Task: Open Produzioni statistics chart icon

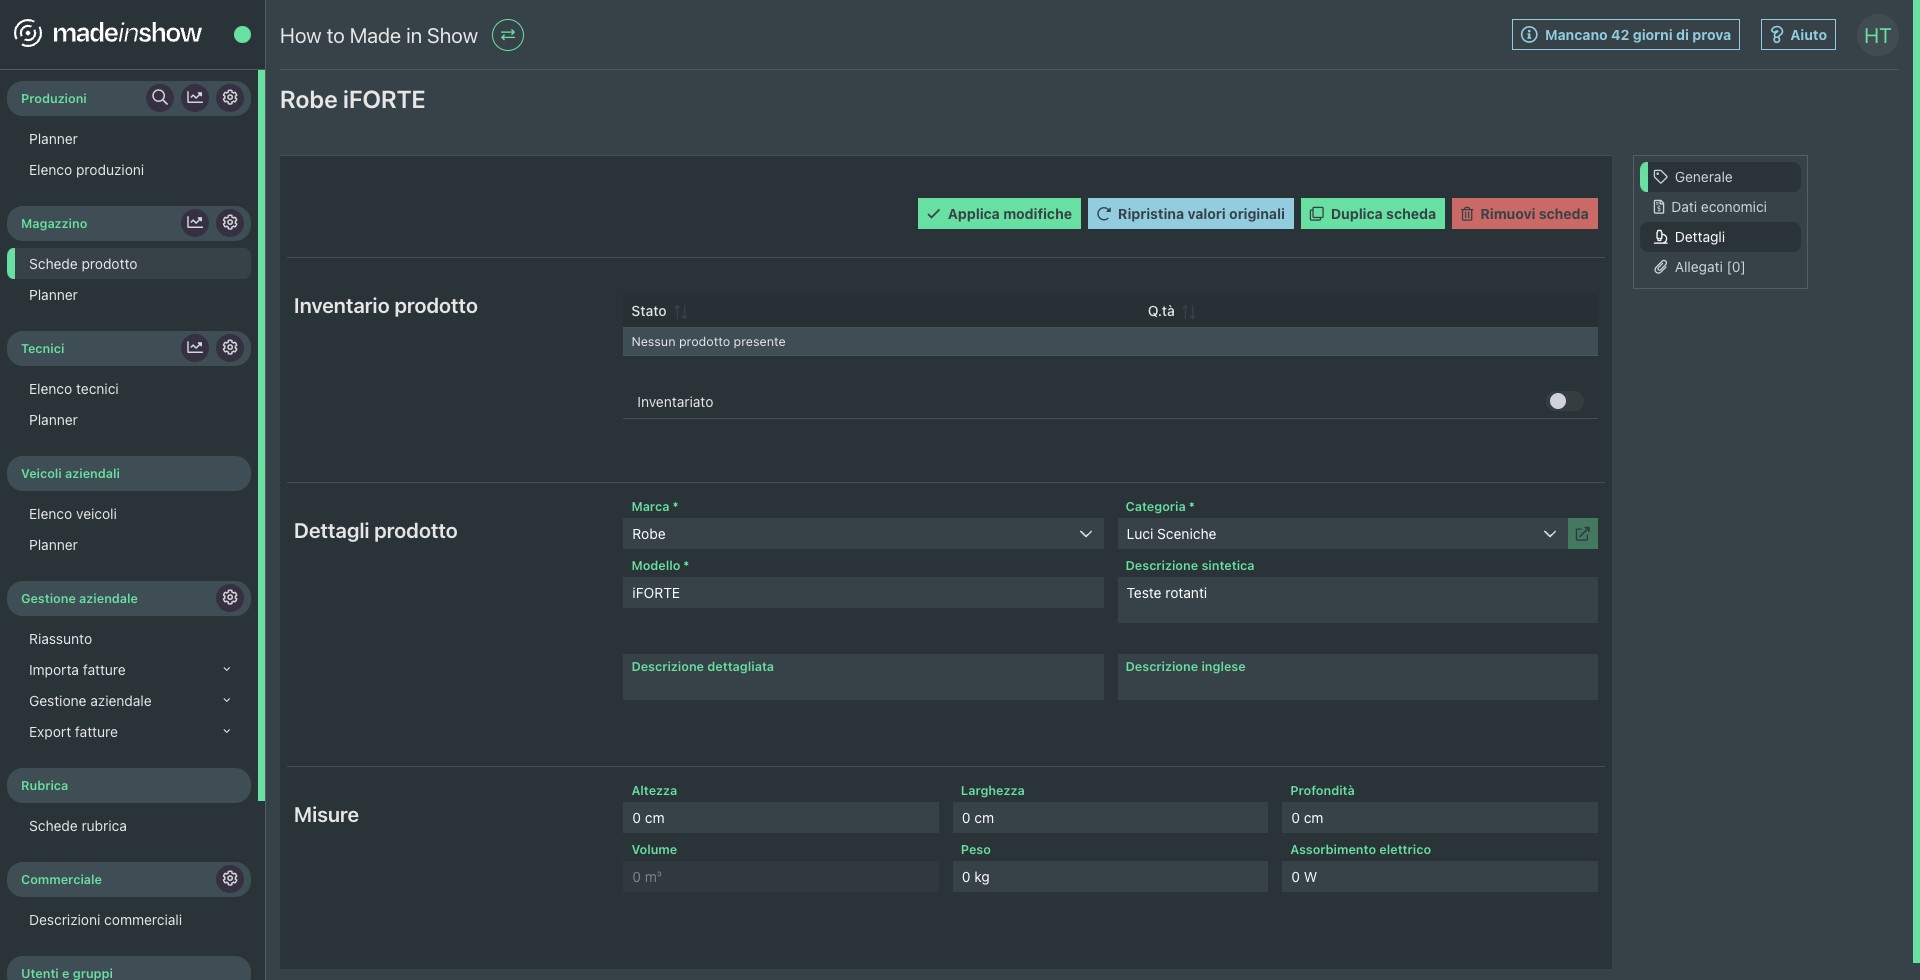Action: click(x=195, y=98)
